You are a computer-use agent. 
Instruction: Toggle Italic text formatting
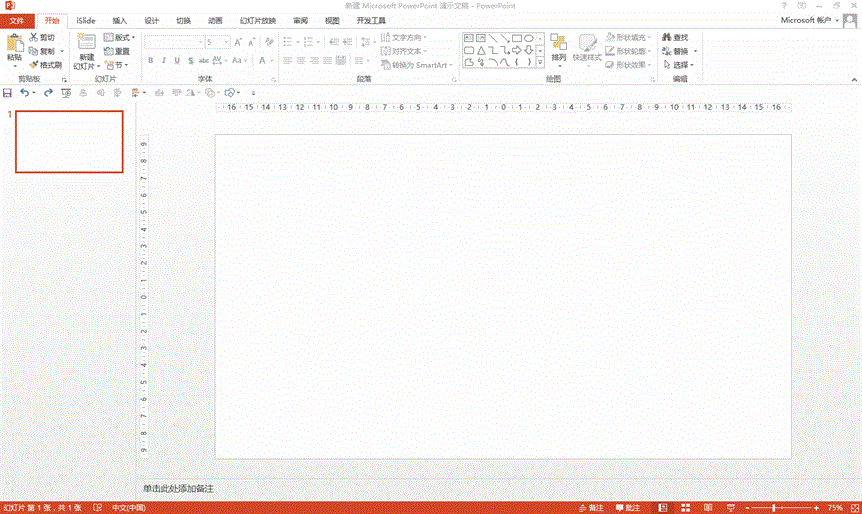pyautogui.click(x=164, y=60)
